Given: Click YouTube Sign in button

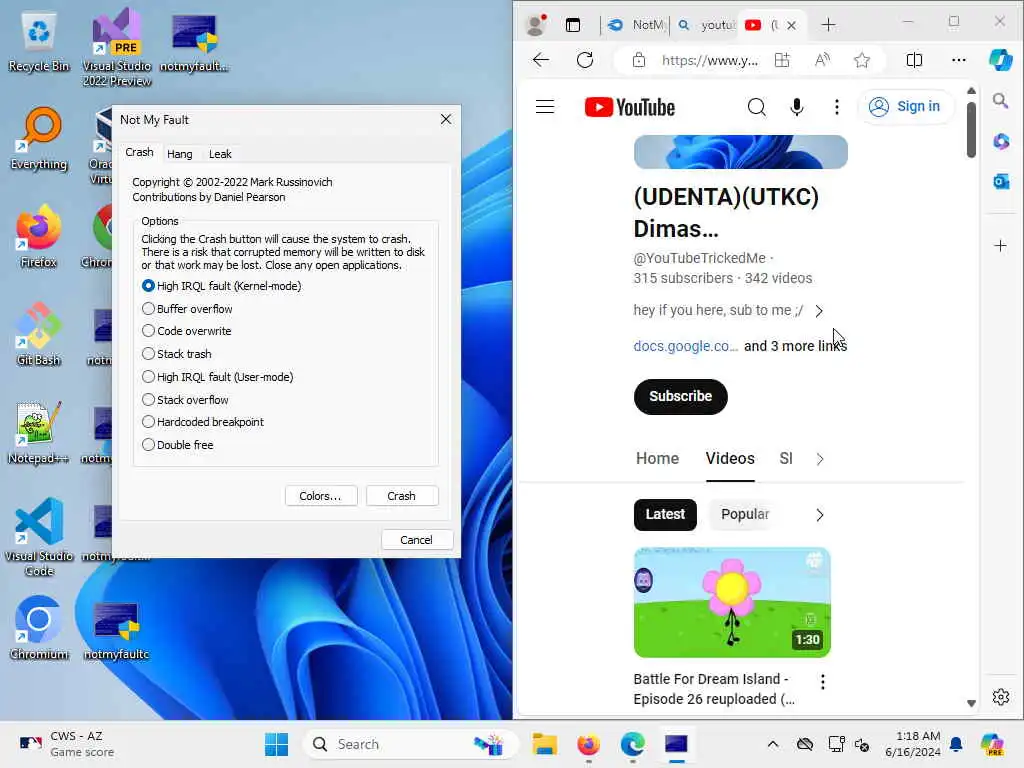Looking at the screenshot, I should [x=904, y=106].
